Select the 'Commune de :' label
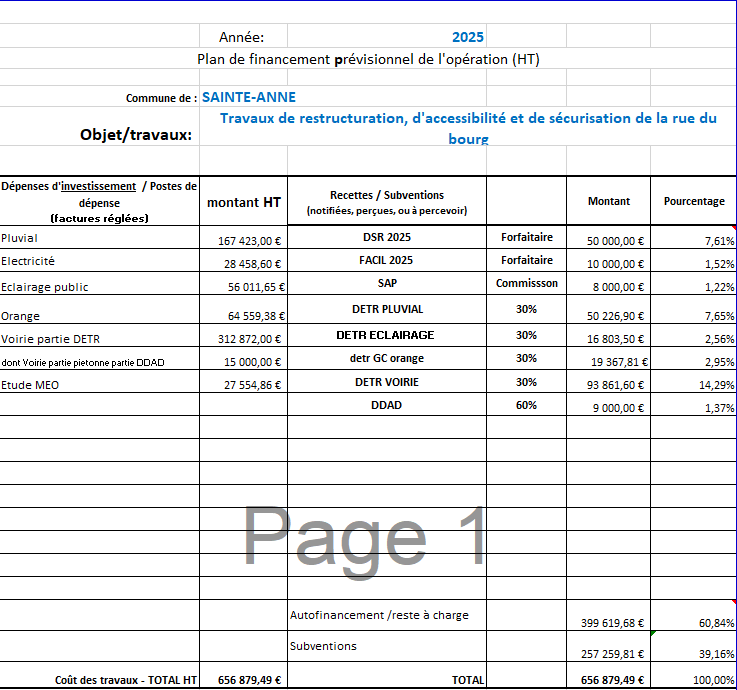Viewport: 737px width, 690px height. click(x=161, y=98)
